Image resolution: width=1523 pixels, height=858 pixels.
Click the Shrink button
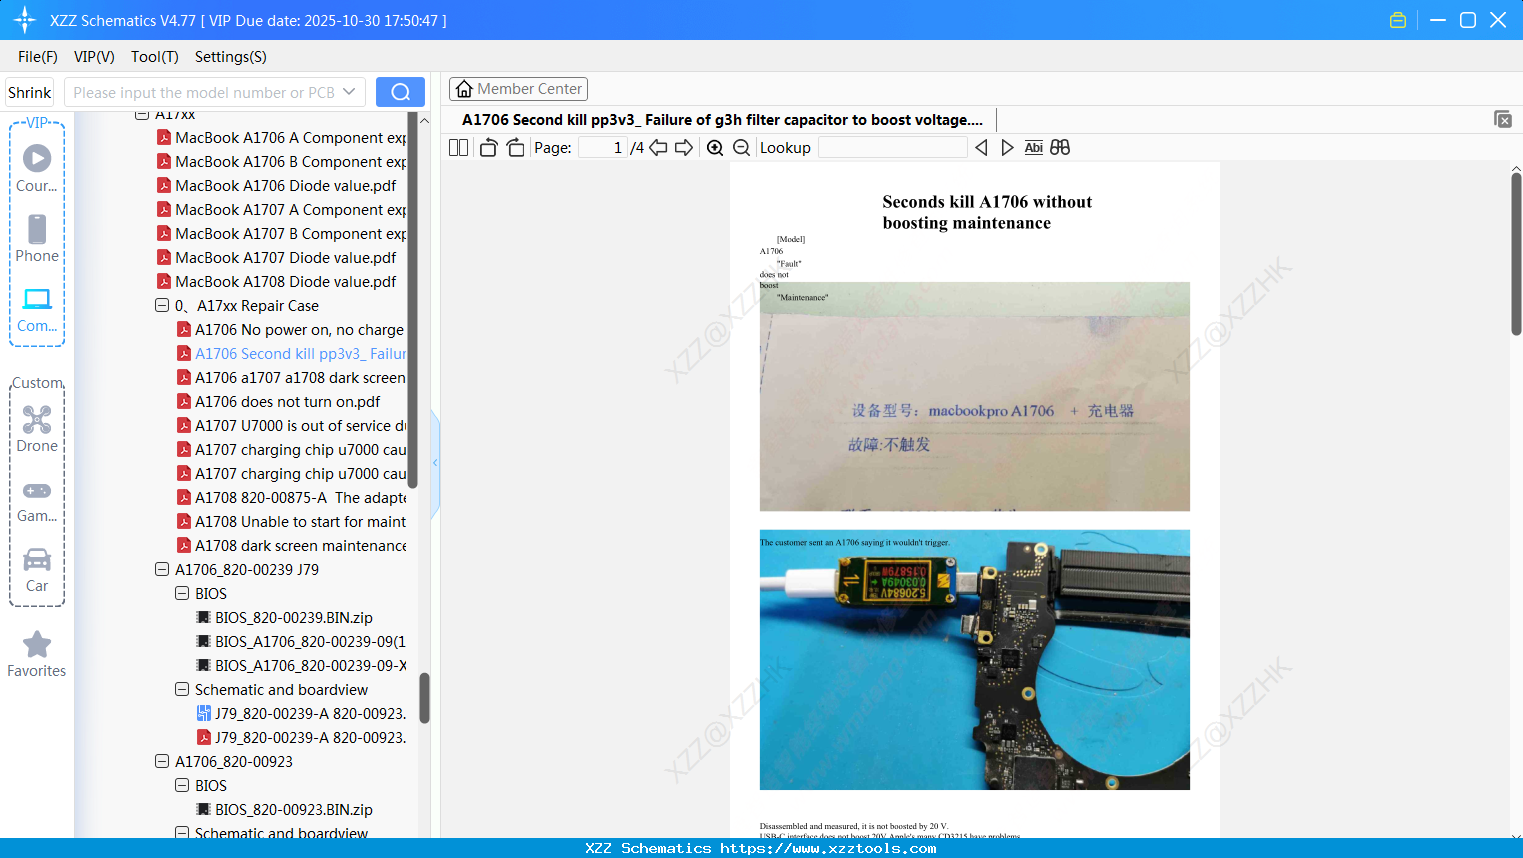[29, 92]
